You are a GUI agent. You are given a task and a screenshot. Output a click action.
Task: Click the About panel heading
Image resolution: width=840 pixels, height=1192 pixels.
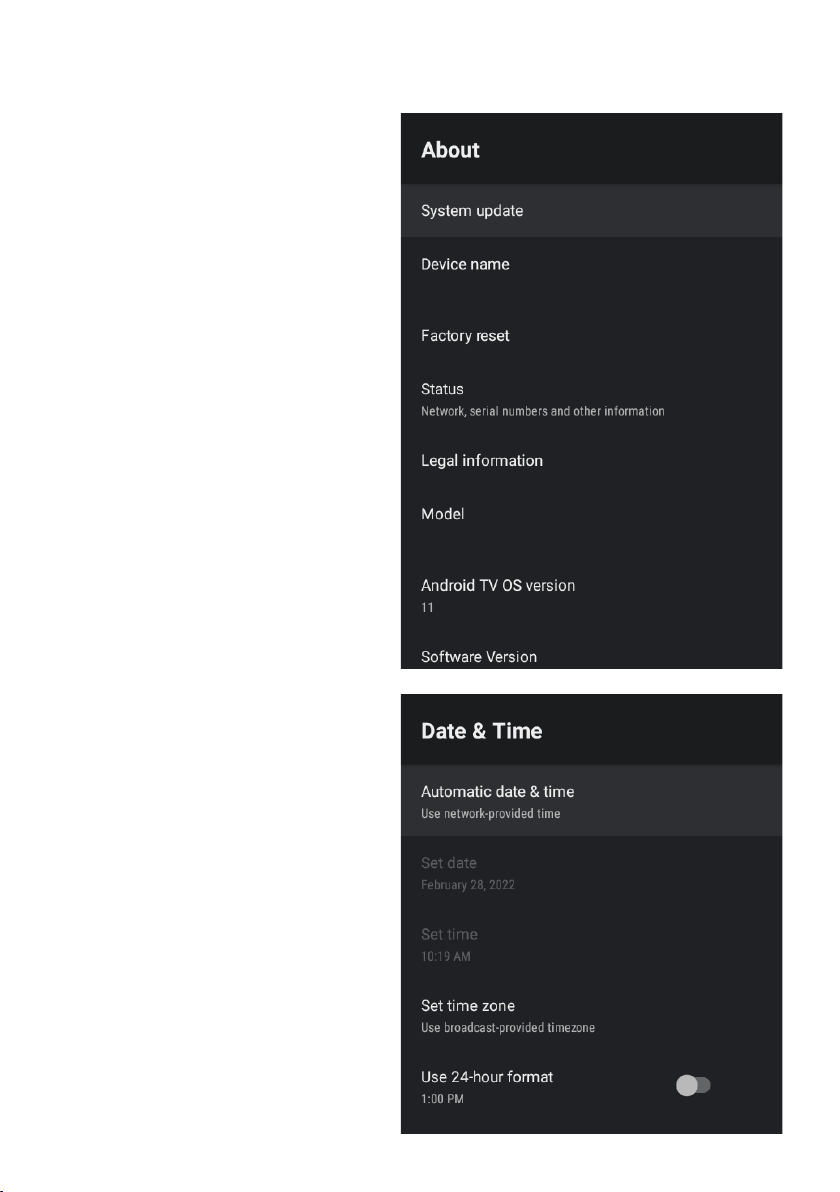450,150
